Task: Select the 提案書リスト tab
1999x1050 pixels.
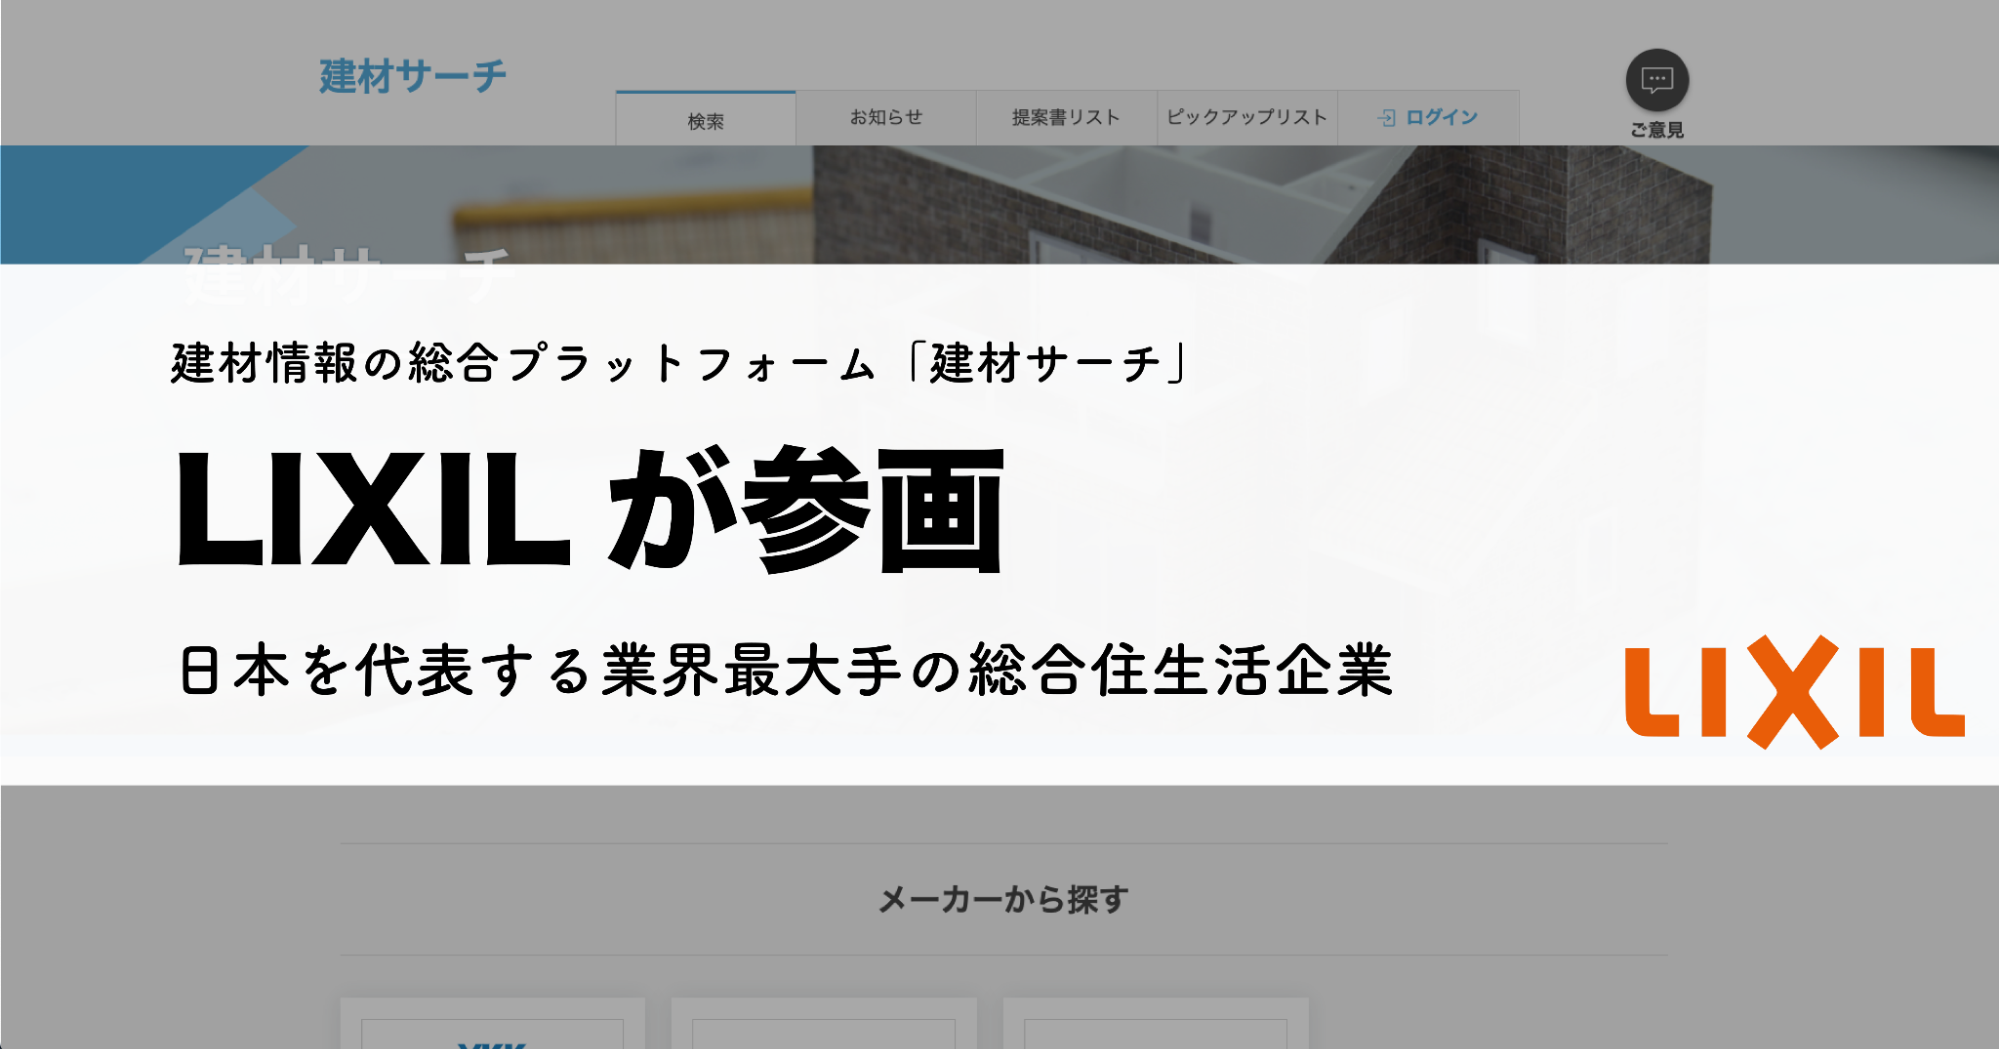Action: [1066, 118]
